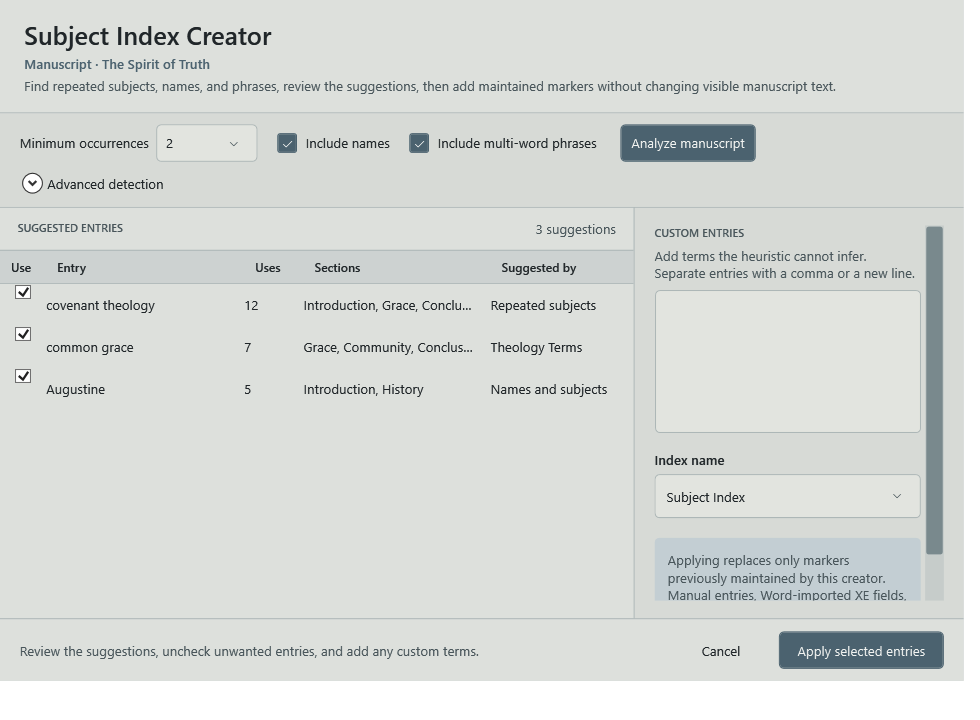Click the Subject Index Creator title
Screen dimensions: 980x720
[148, 36]
